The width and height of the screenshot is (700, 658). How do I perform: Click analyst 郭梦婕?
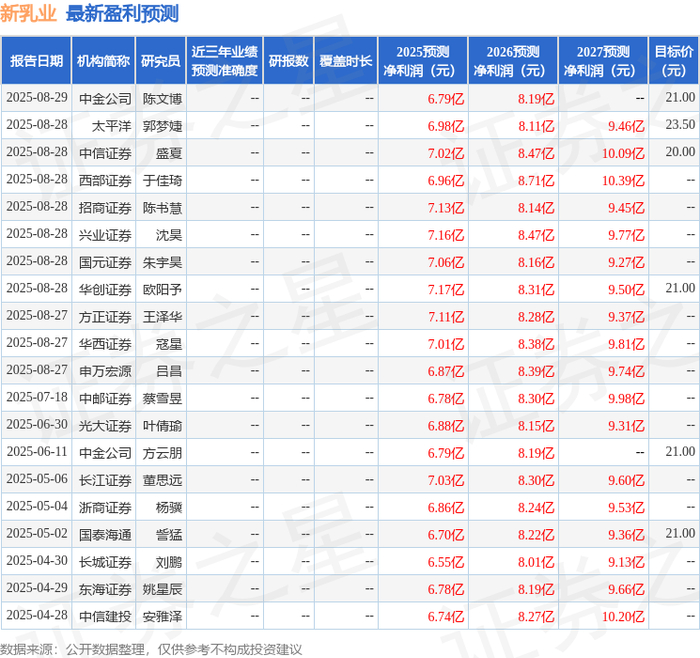coord(162,126)
